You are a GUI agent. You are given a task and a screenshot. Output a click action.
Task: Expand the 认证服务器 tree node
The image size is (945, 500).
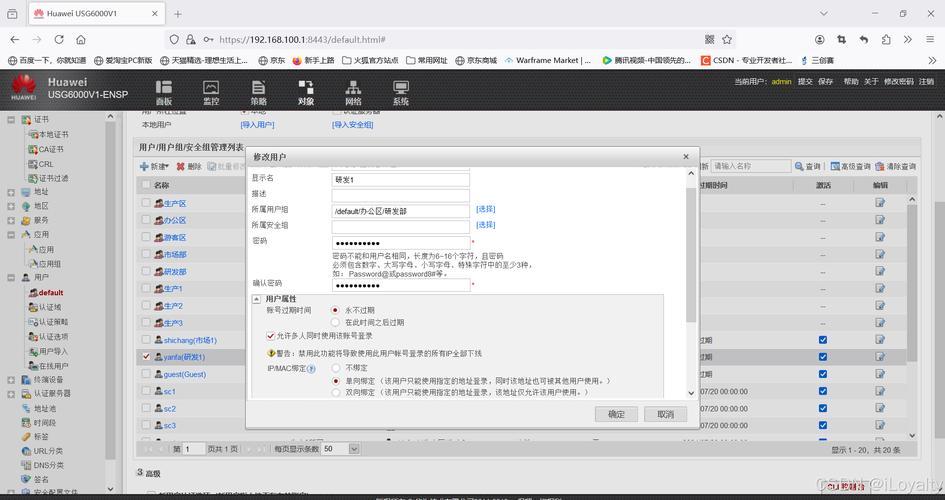(11, 394)
